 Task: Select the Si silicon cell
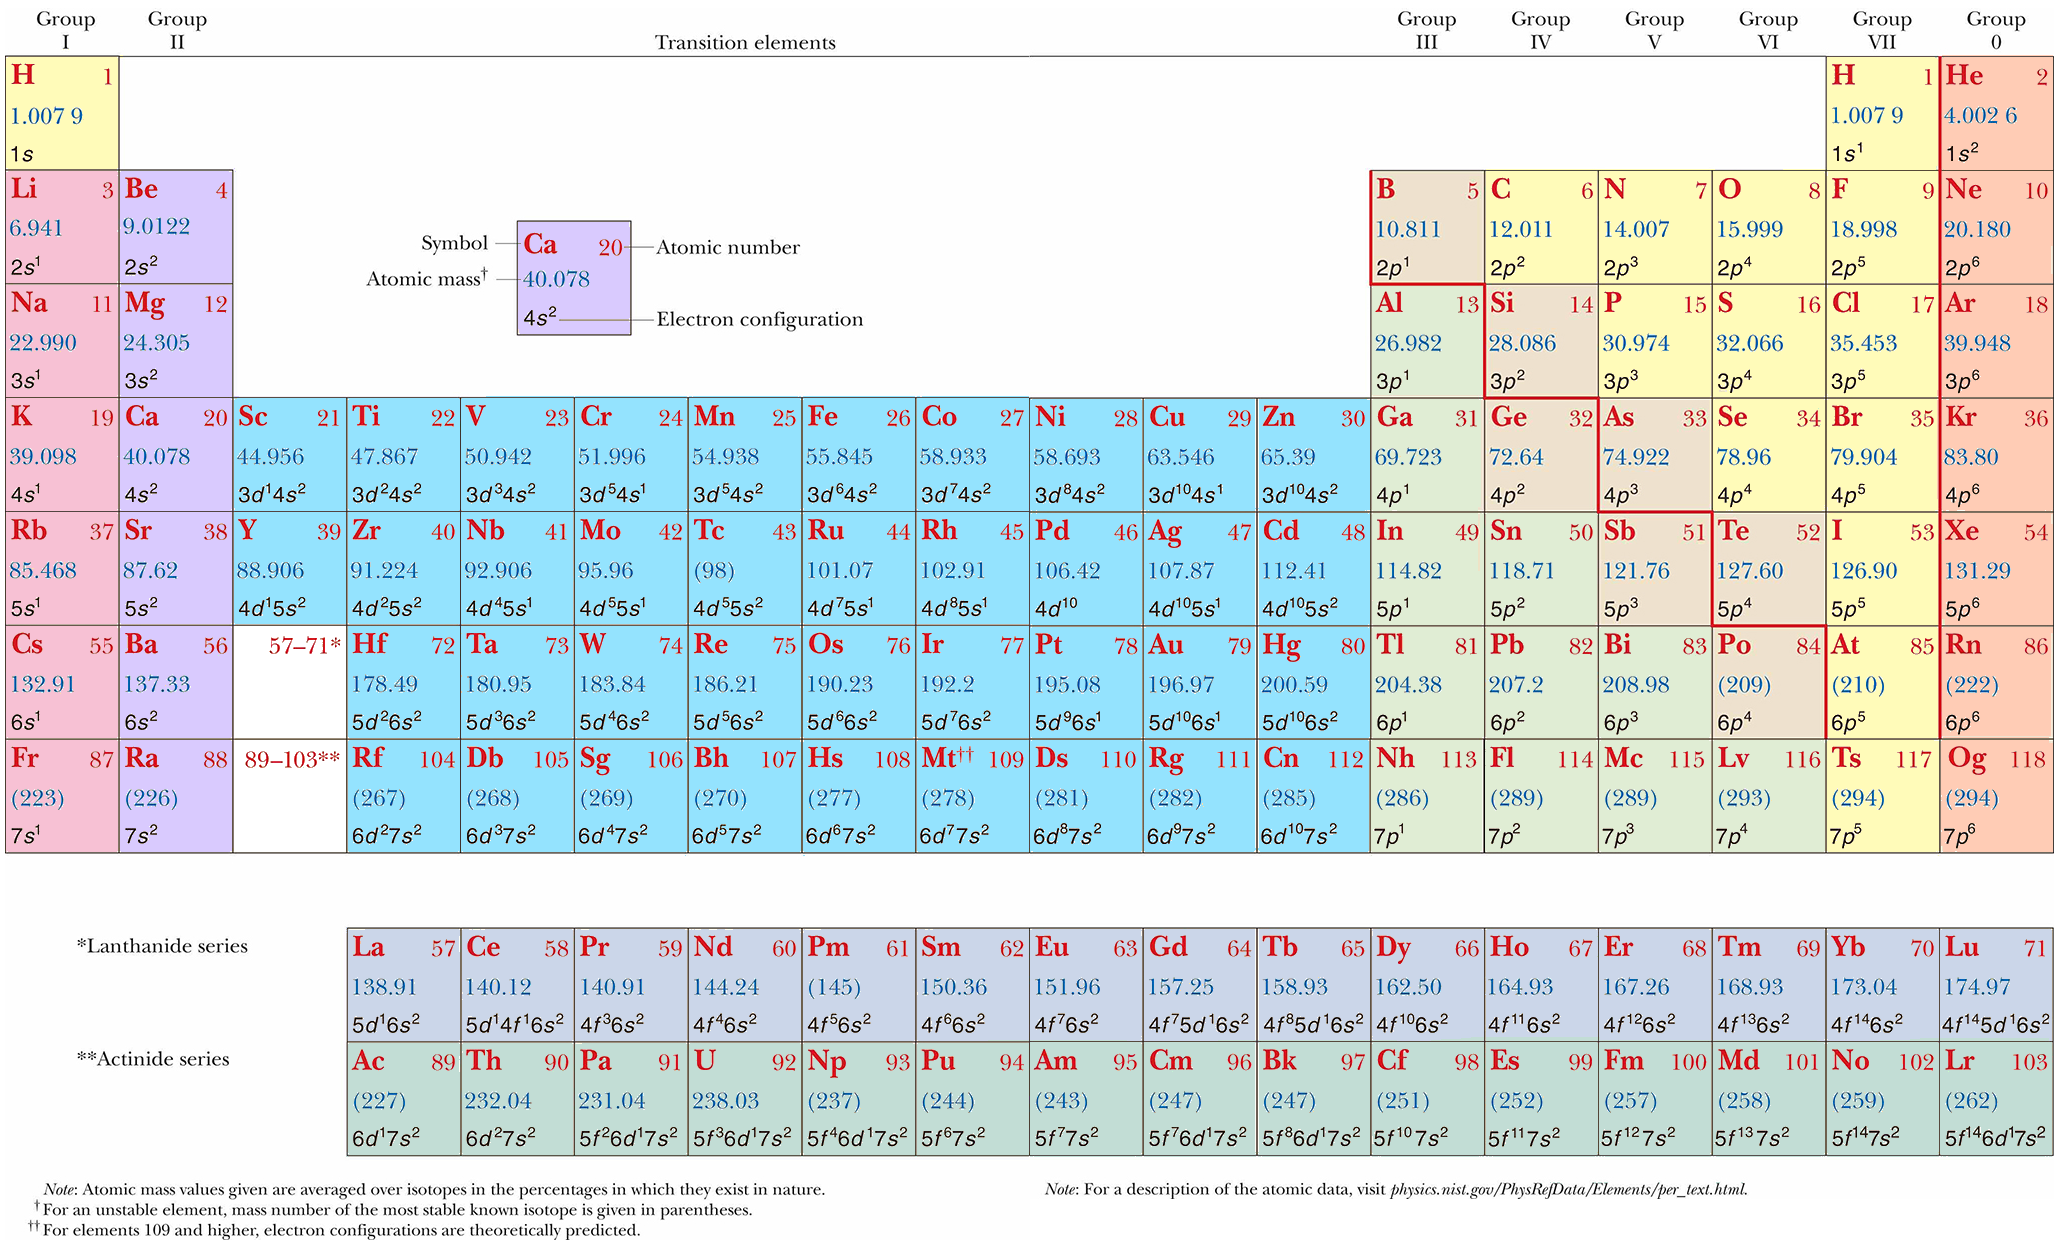(1542, 341)
